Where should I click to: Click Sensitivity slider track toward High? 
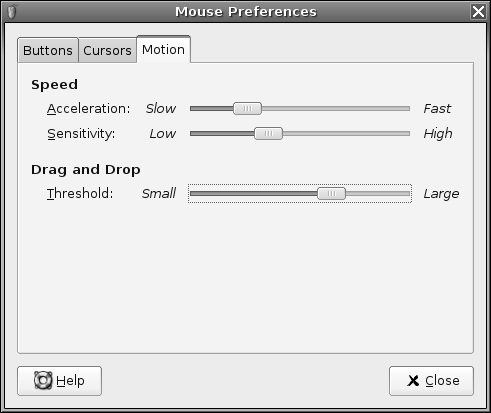pyautogui.click(x=346, y=133)
